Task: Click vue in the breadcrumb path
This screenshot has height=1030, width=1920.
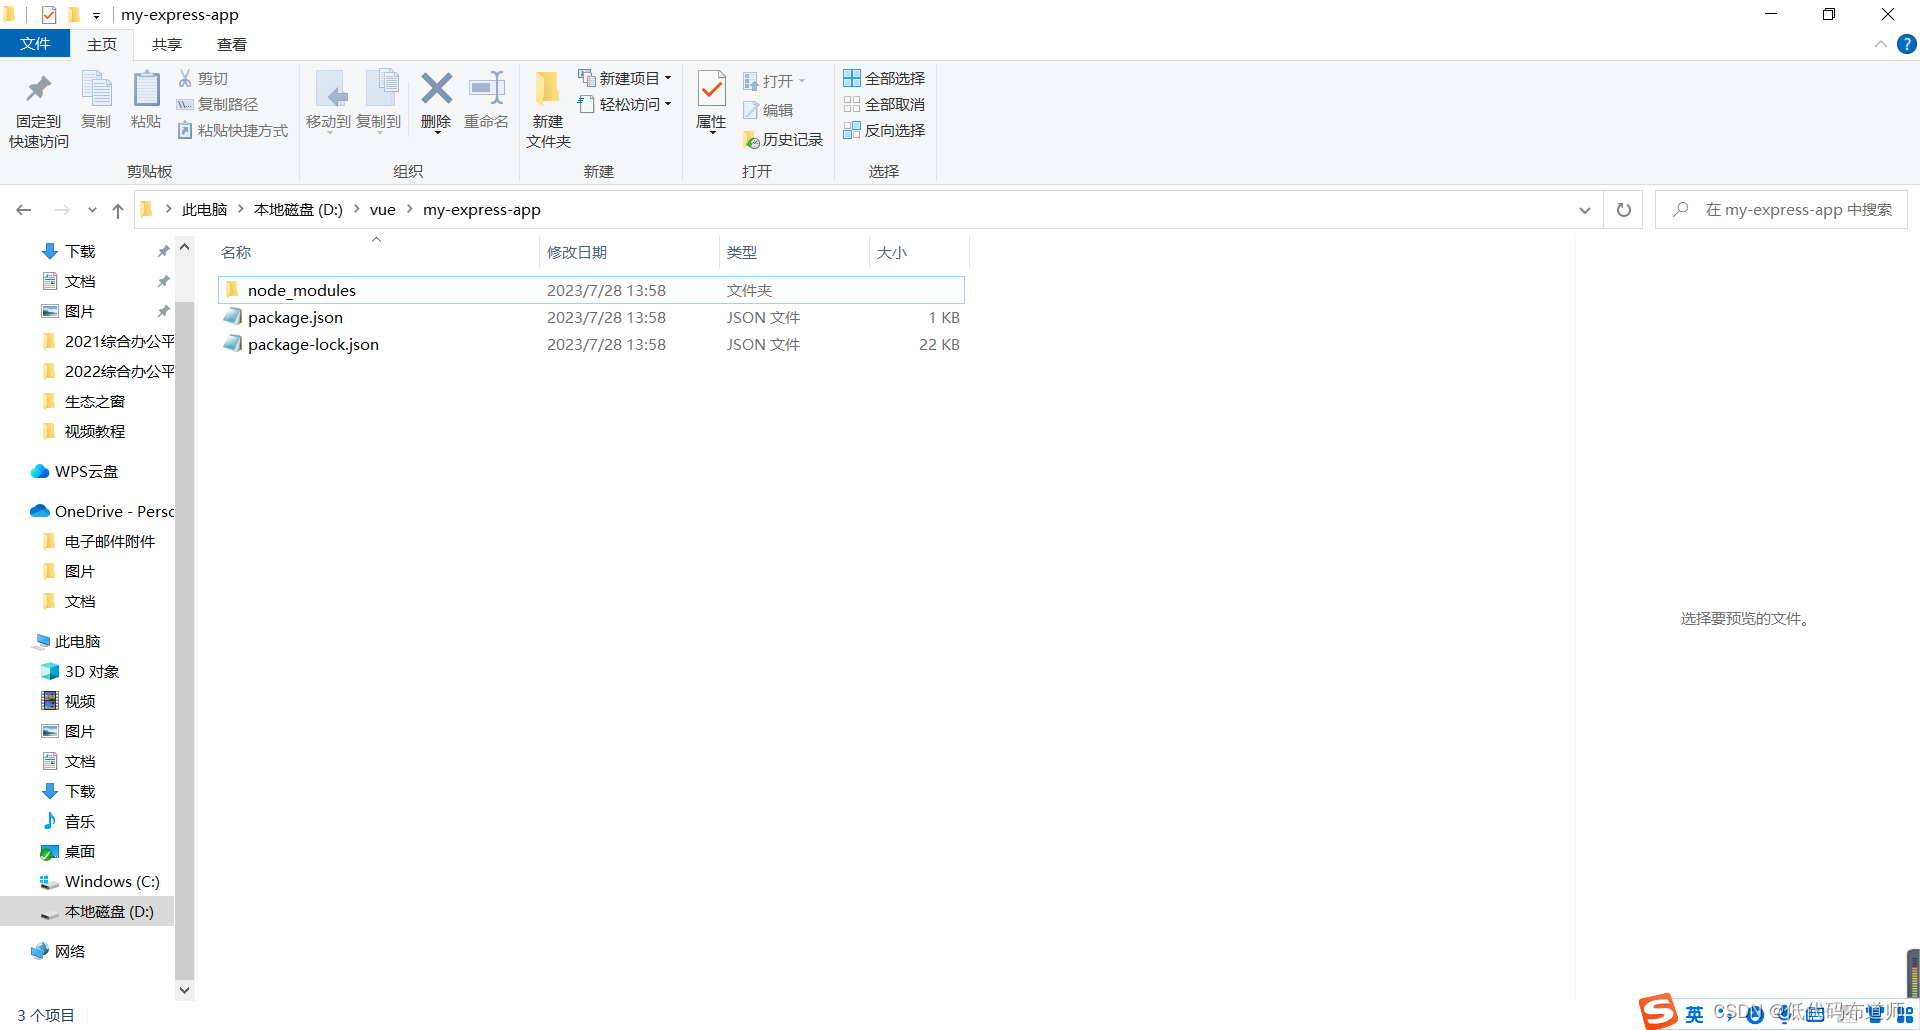Action: [x=383, y=209]
